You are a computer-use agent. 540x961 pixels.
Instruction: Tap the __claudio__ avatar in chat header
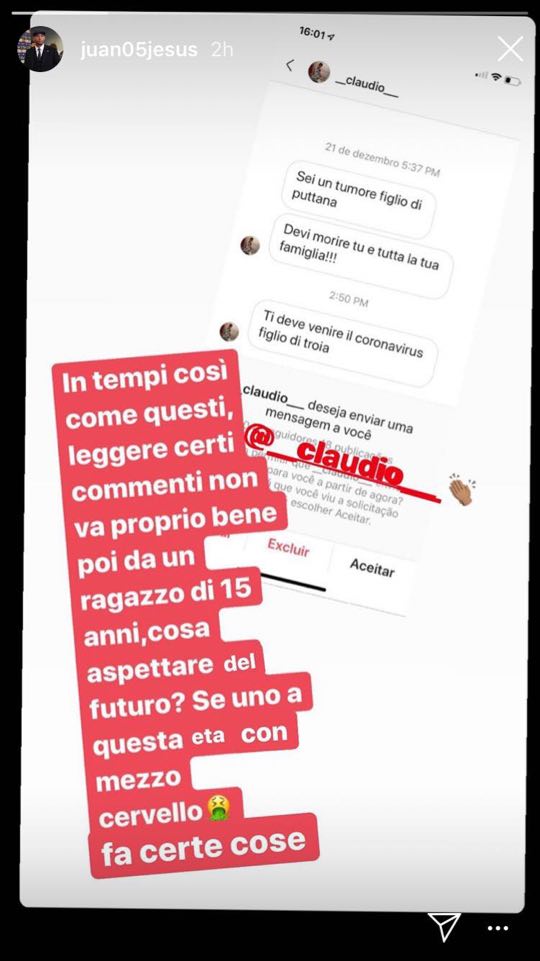(319, 72)
